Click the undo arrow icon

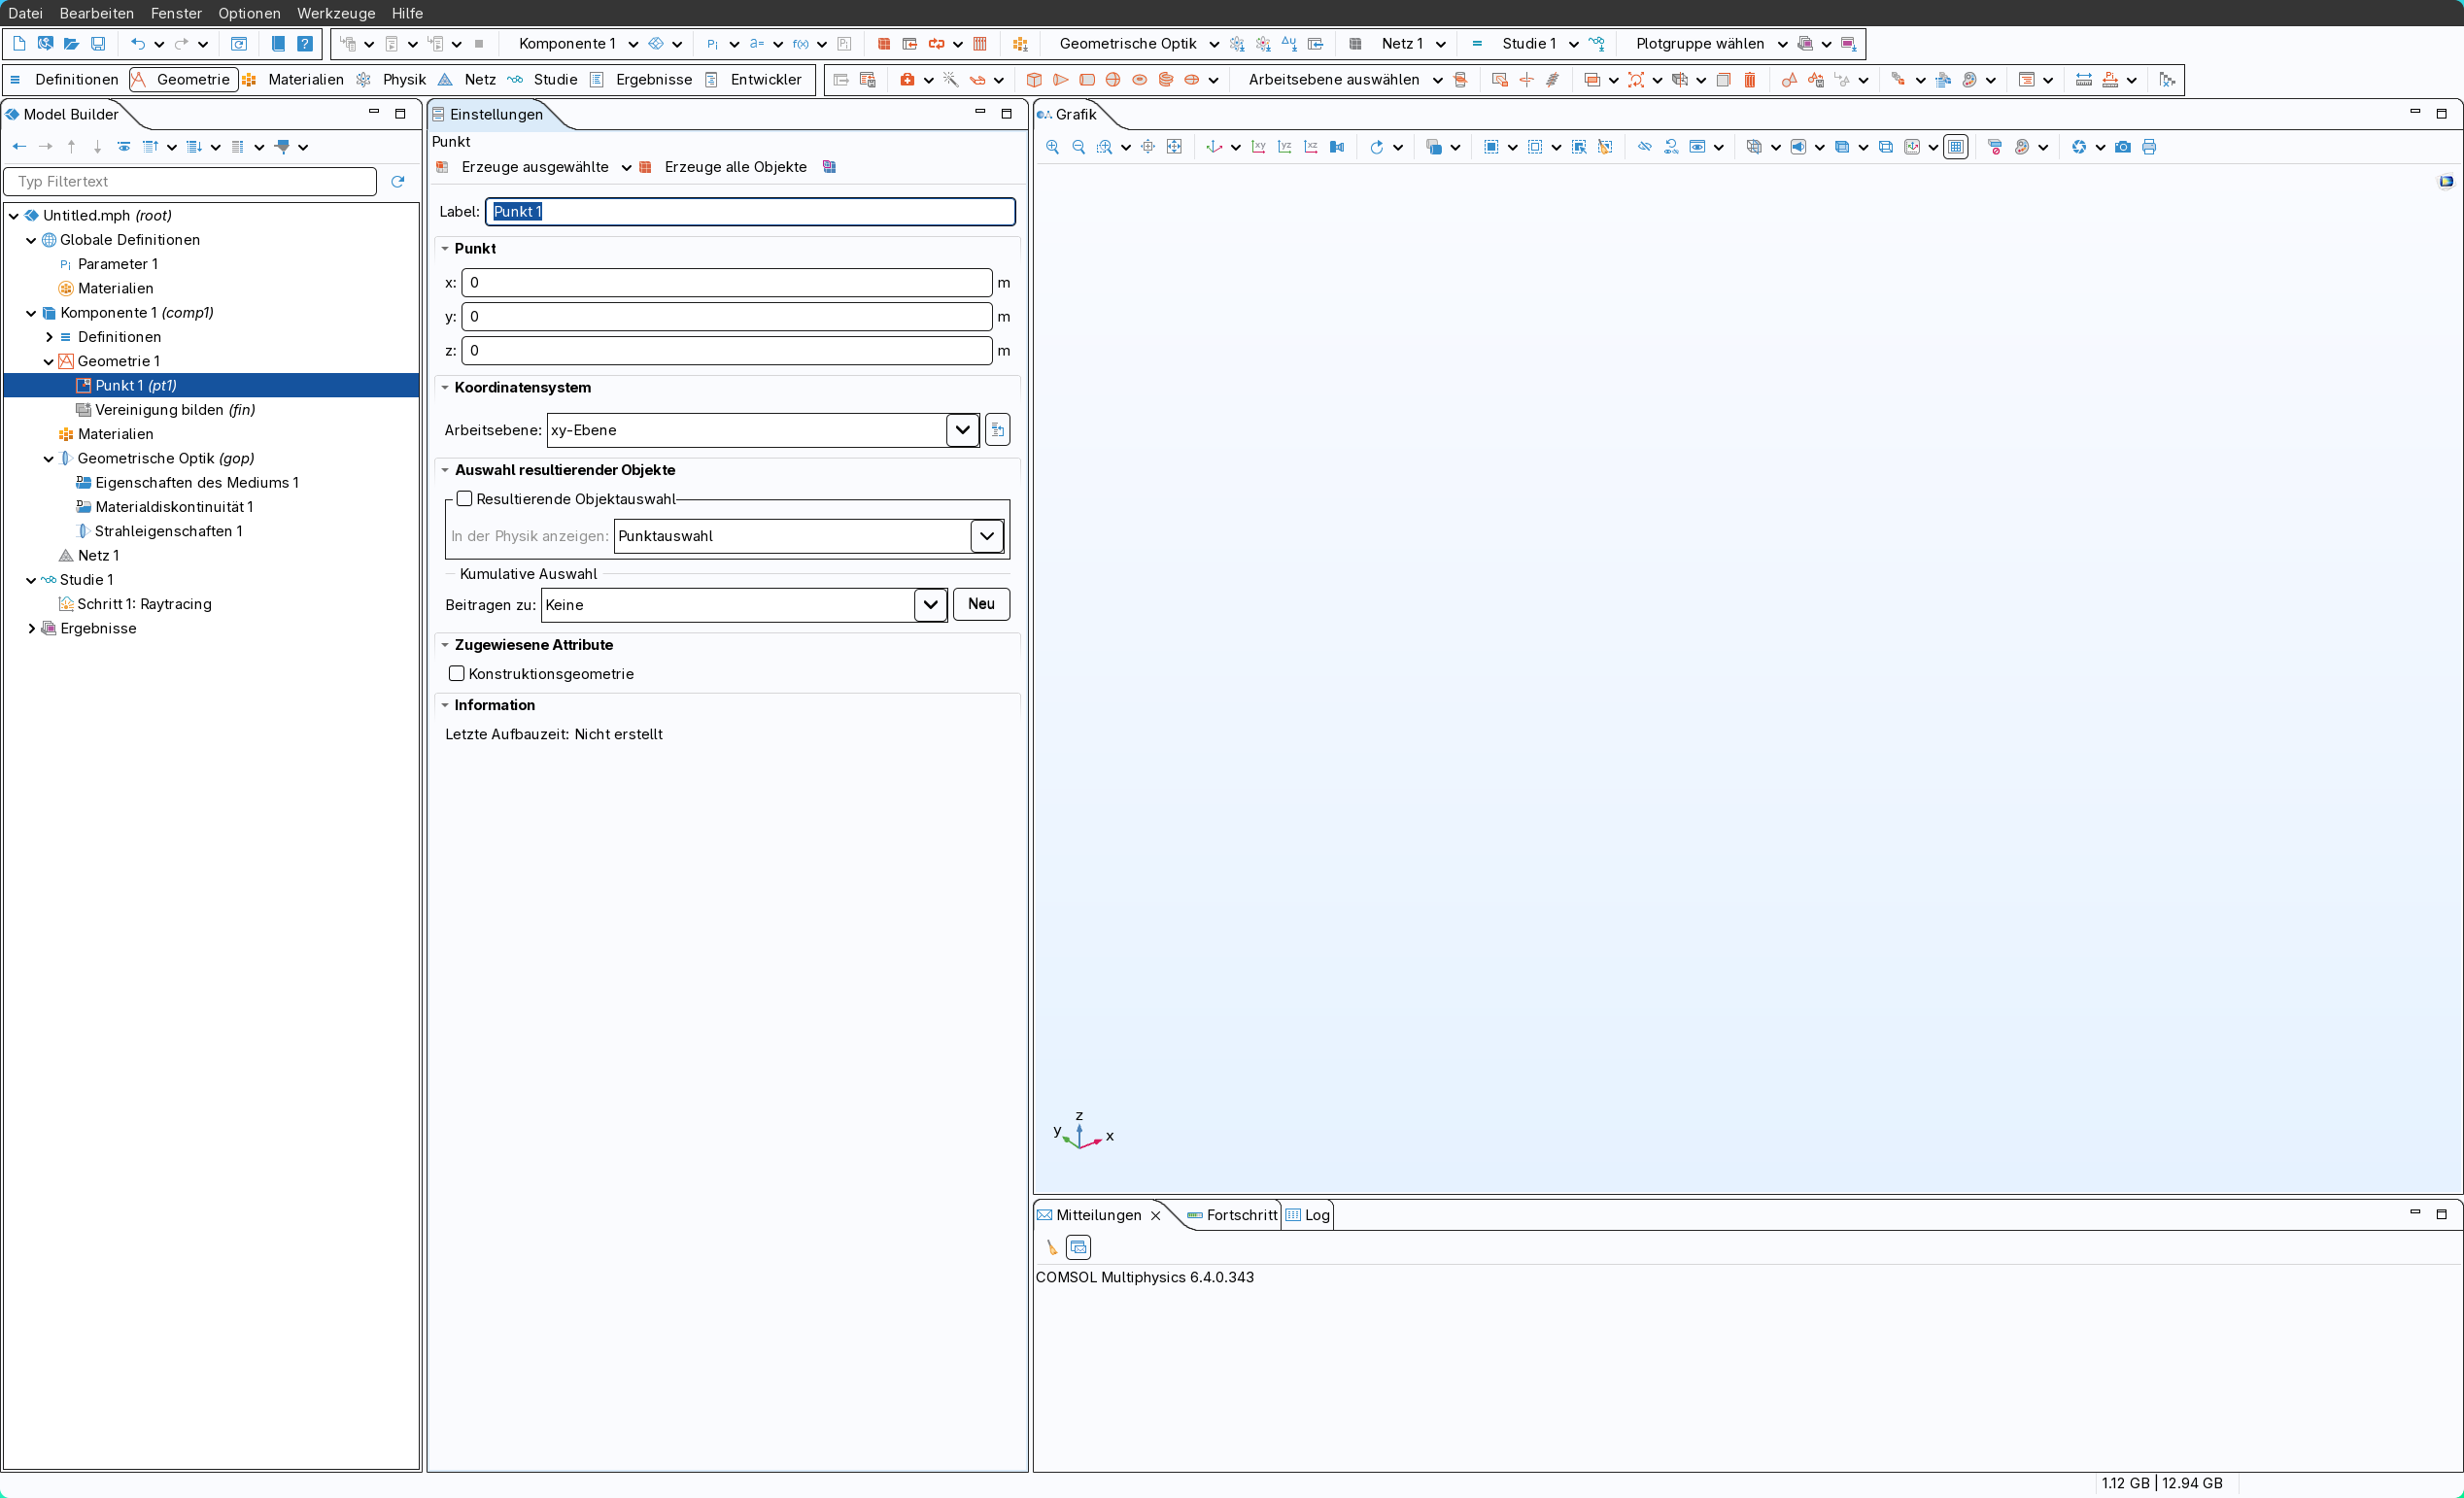[x=138, y=44]
